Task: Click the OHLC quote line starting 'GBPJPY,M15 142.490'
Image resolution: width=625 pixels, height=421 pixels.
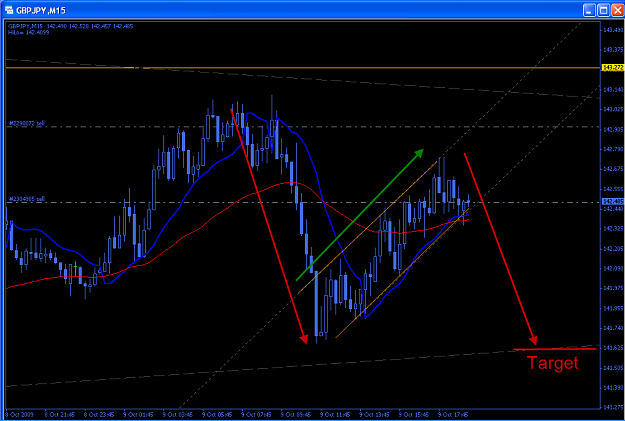Action: pyautogui.click(x=71, y=26)
